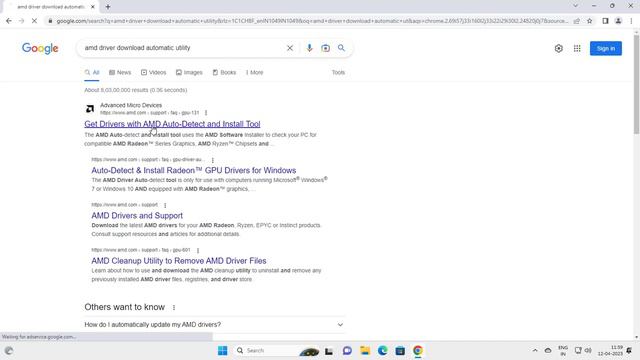
Task: Open the tab search dropdown arrow
Action: [x=576, y=6]
